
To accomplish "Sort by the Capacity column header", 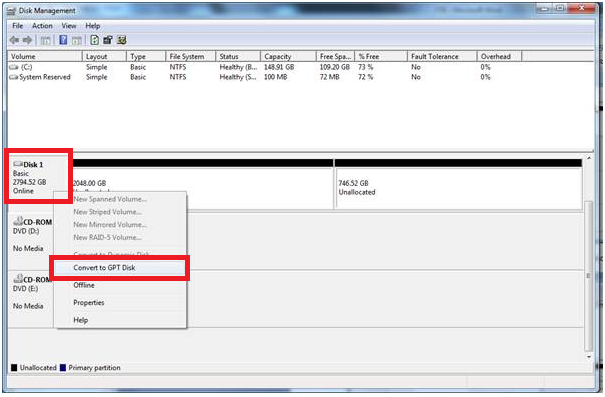I will [288, 56].
